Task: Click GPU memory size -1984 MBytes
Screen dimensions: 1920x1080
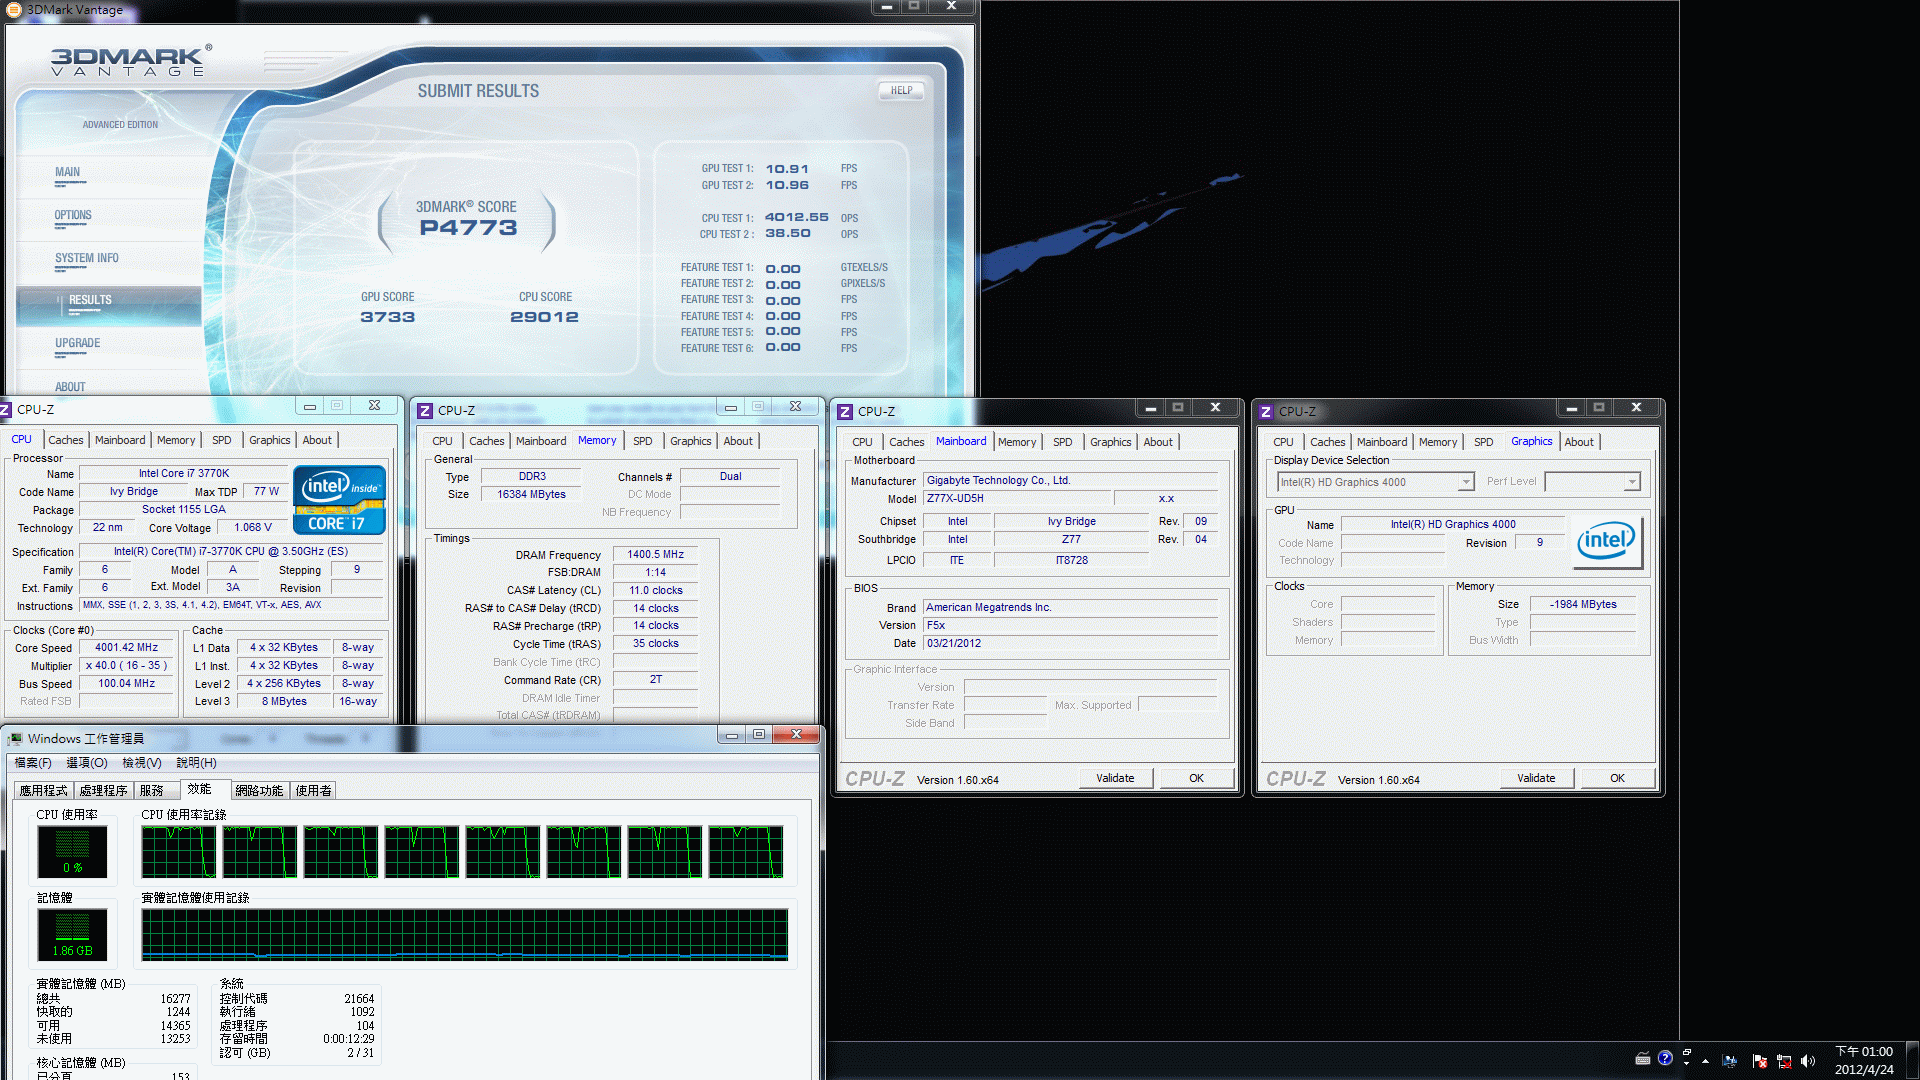Action: pyautogui.click(x=1583, y=604)
